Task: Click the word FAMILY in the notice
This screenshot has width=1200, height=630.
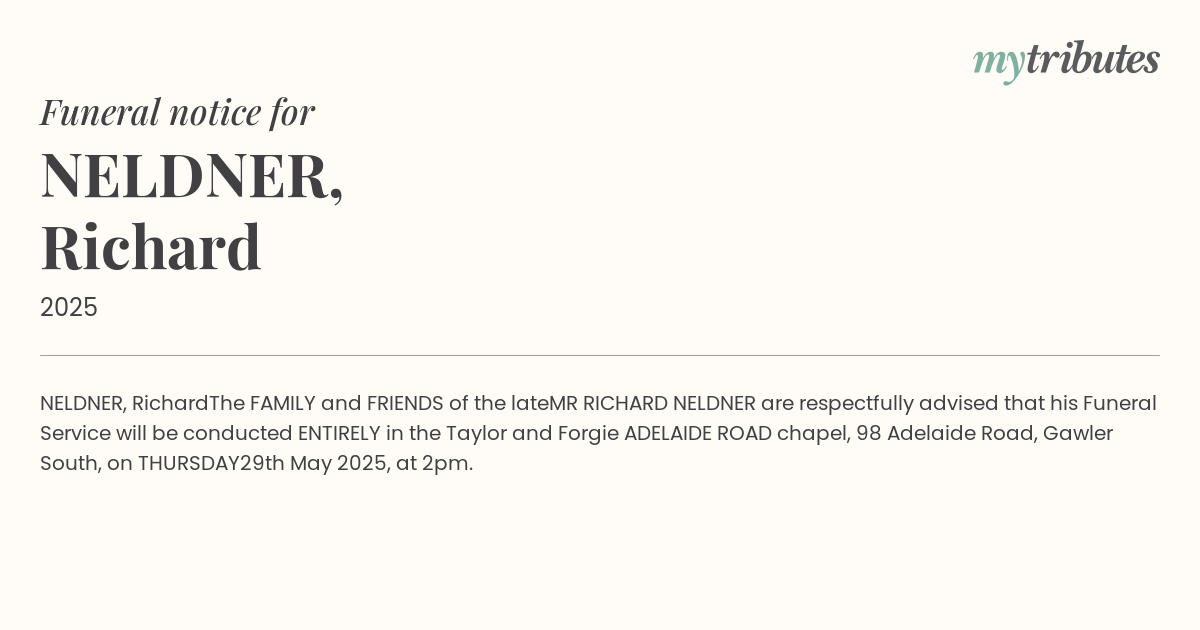Action: pos(282,403)
